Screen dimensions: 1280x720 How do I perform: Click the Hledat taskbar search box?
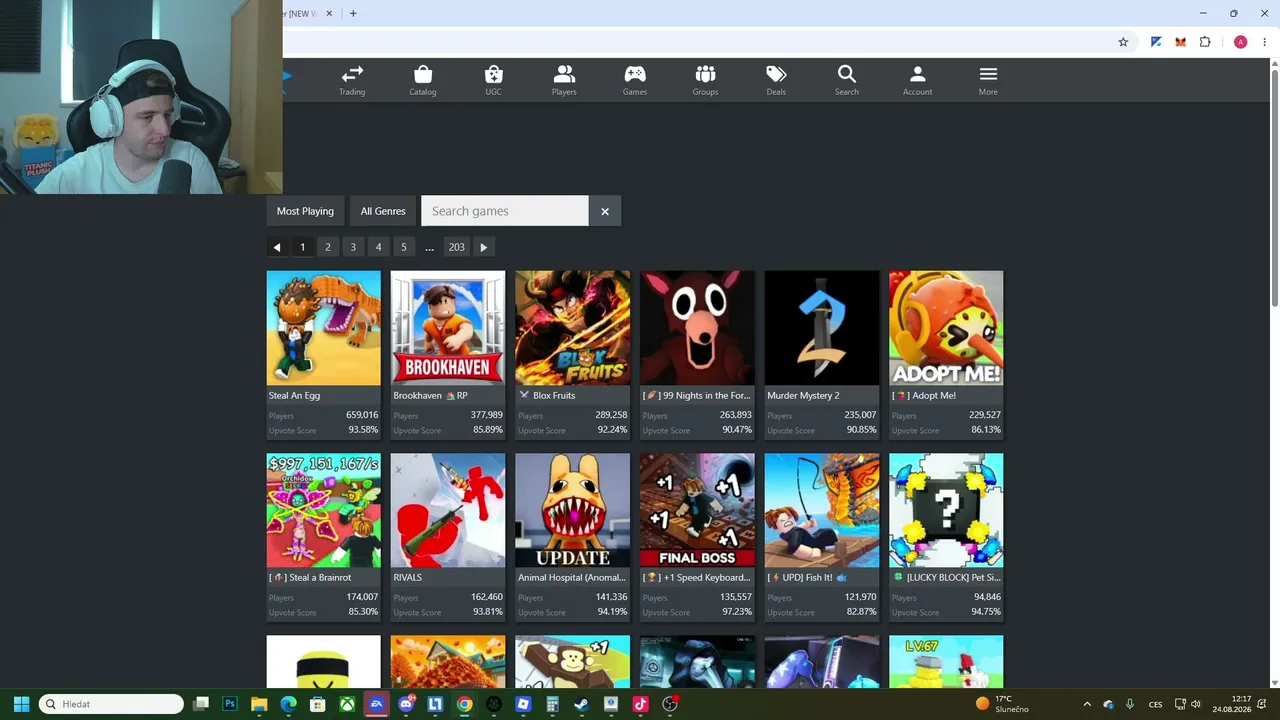pos(111,704)
